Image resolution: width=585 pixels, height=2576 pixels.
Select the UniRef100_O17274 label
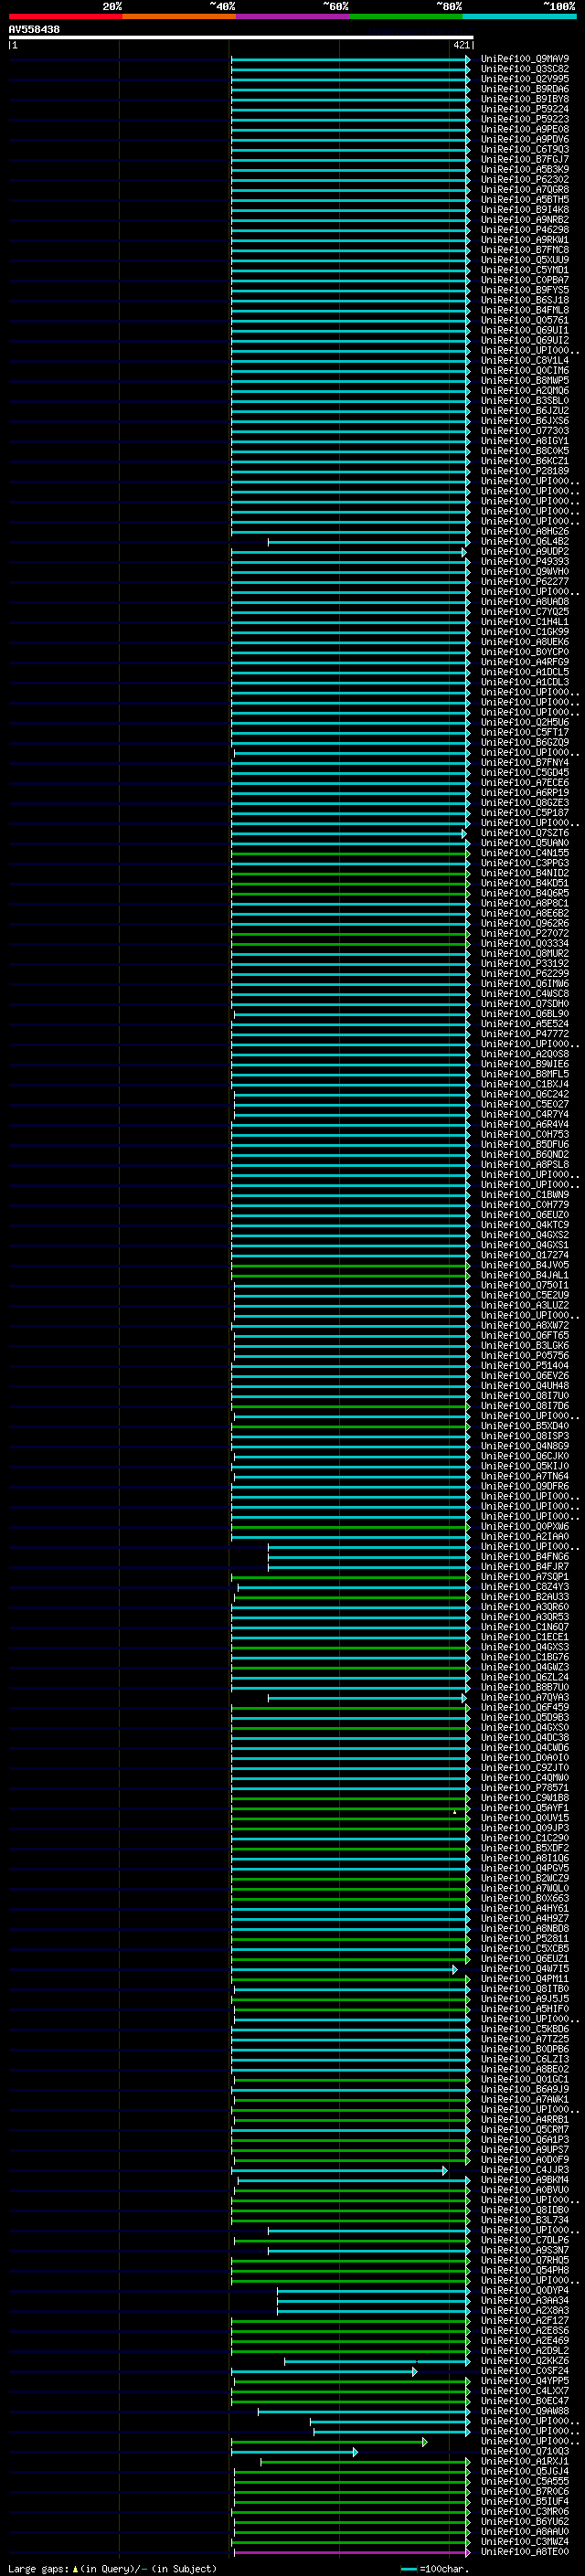click(525, 1255)
